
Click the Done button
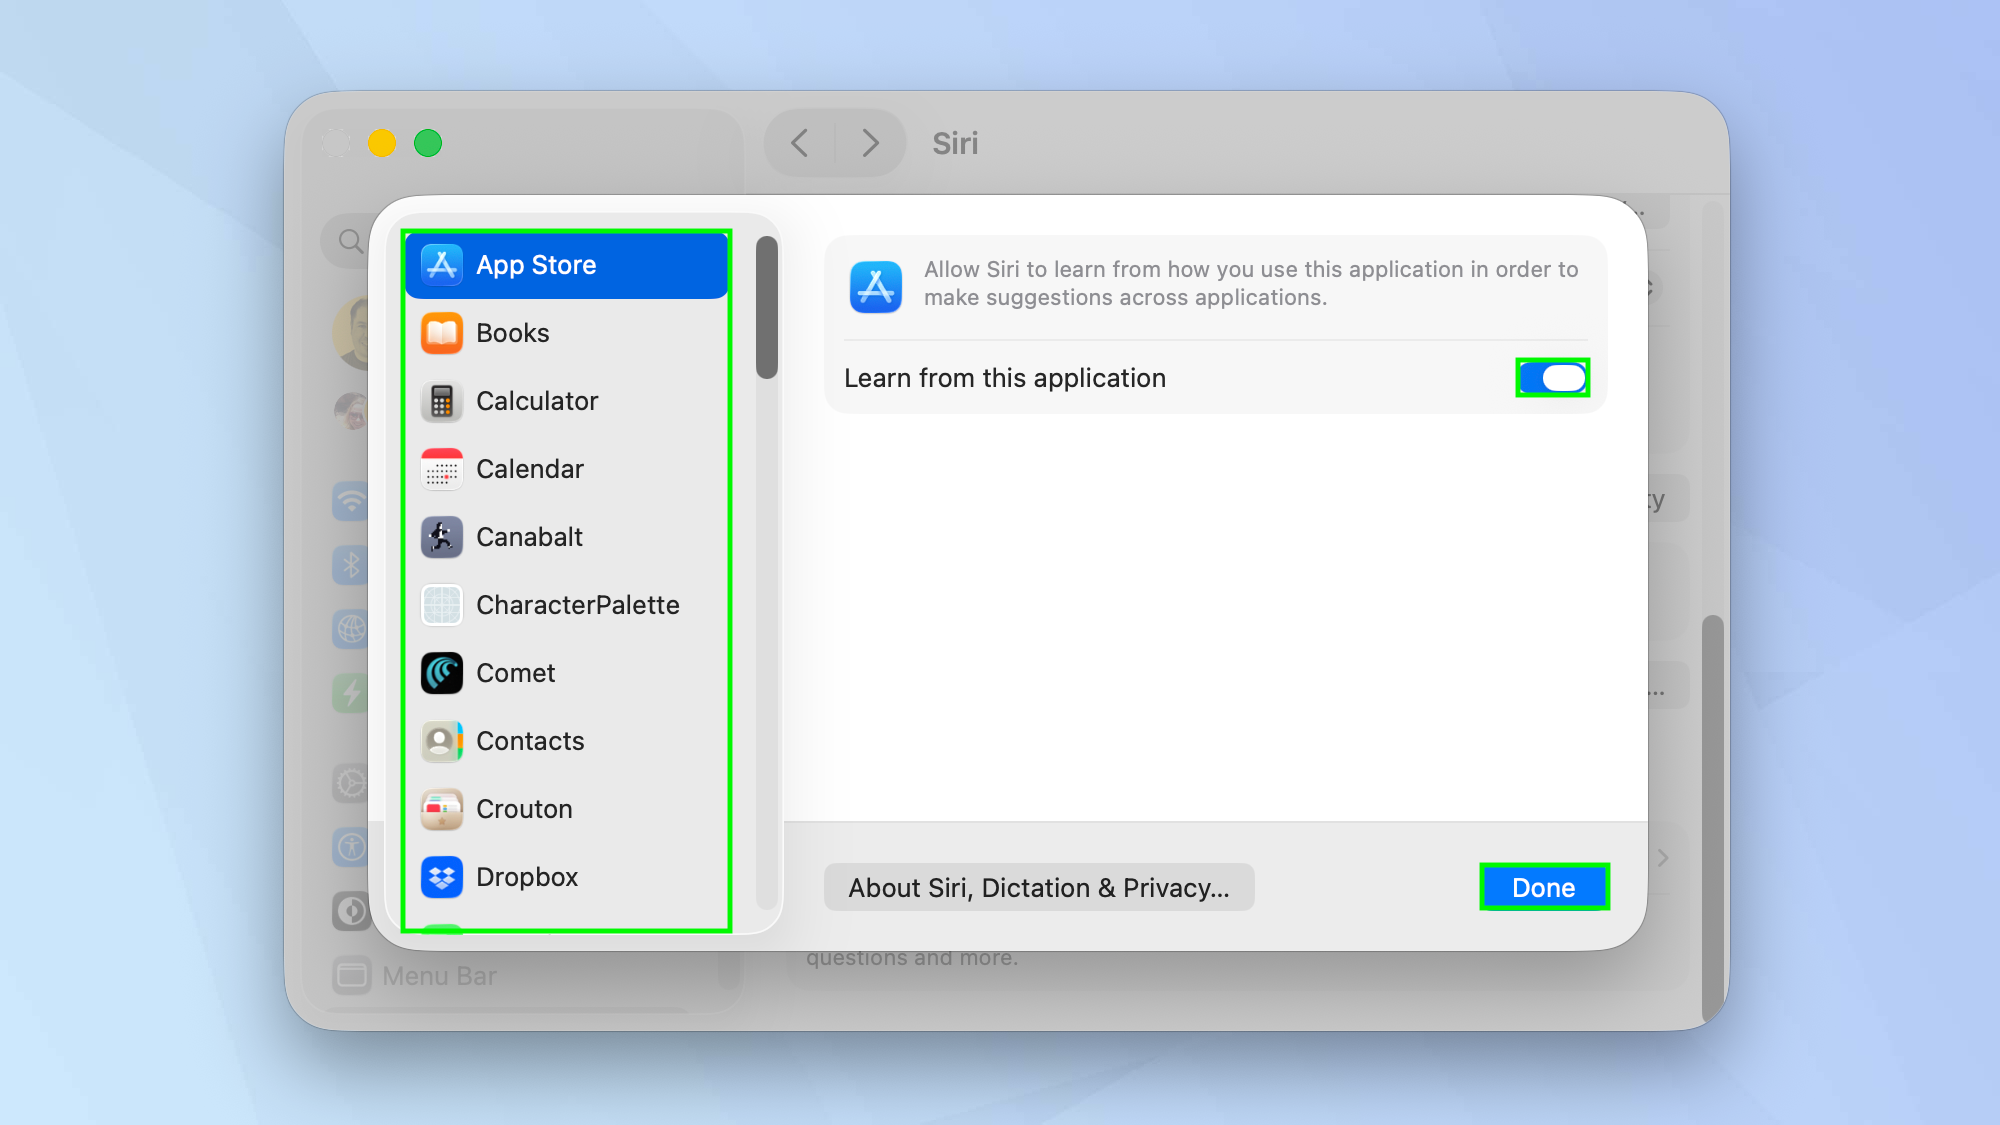pos(1543,886)
